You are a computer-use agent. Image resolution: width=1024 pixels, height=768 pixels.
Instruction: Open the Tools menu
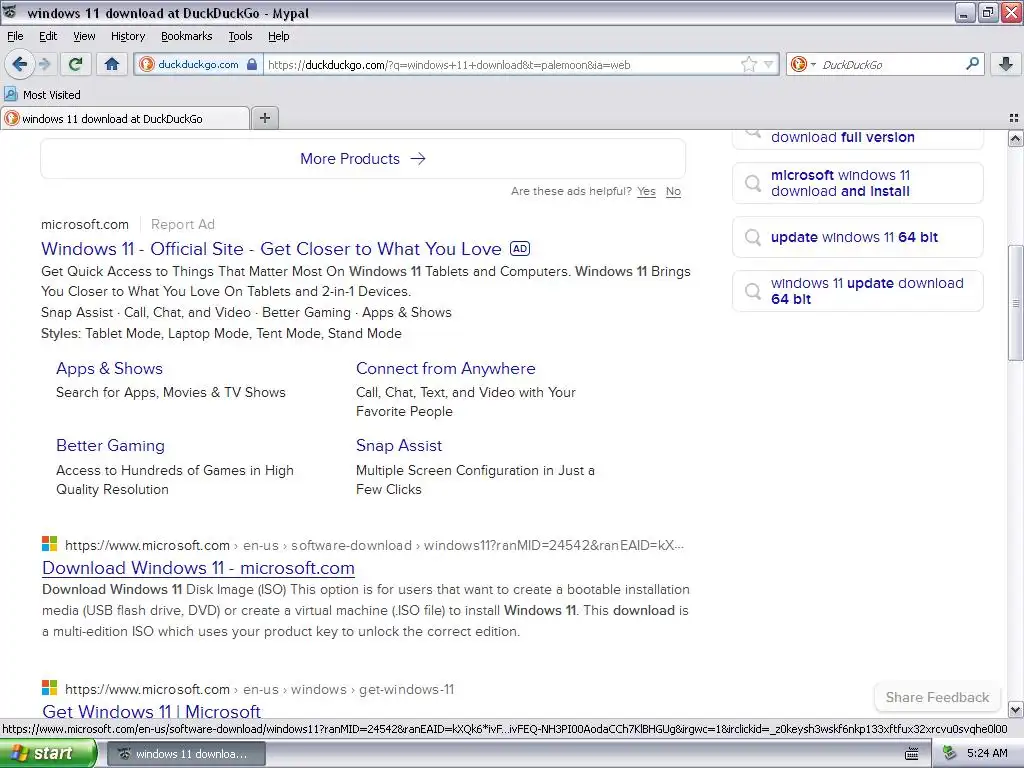(240, 36)
